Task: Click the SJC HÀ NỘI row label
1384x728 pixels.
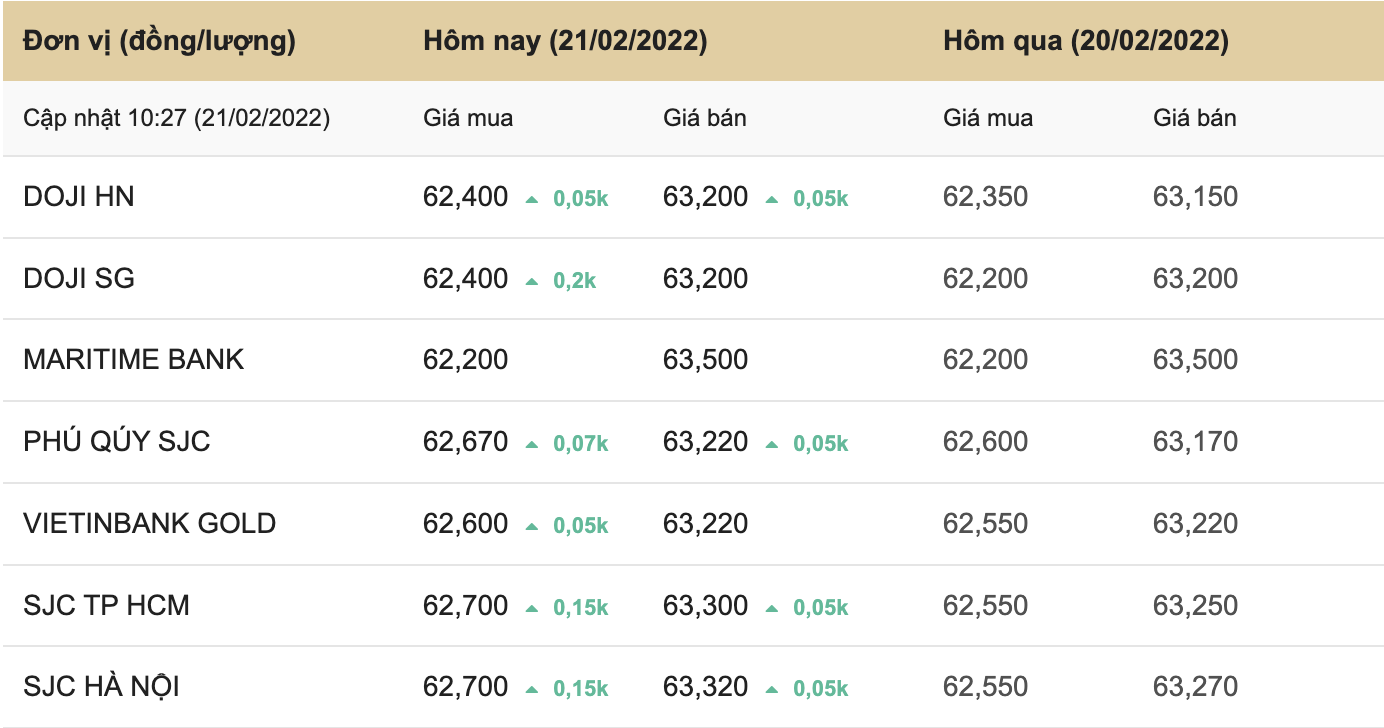Action: click(x=102, y=688)
